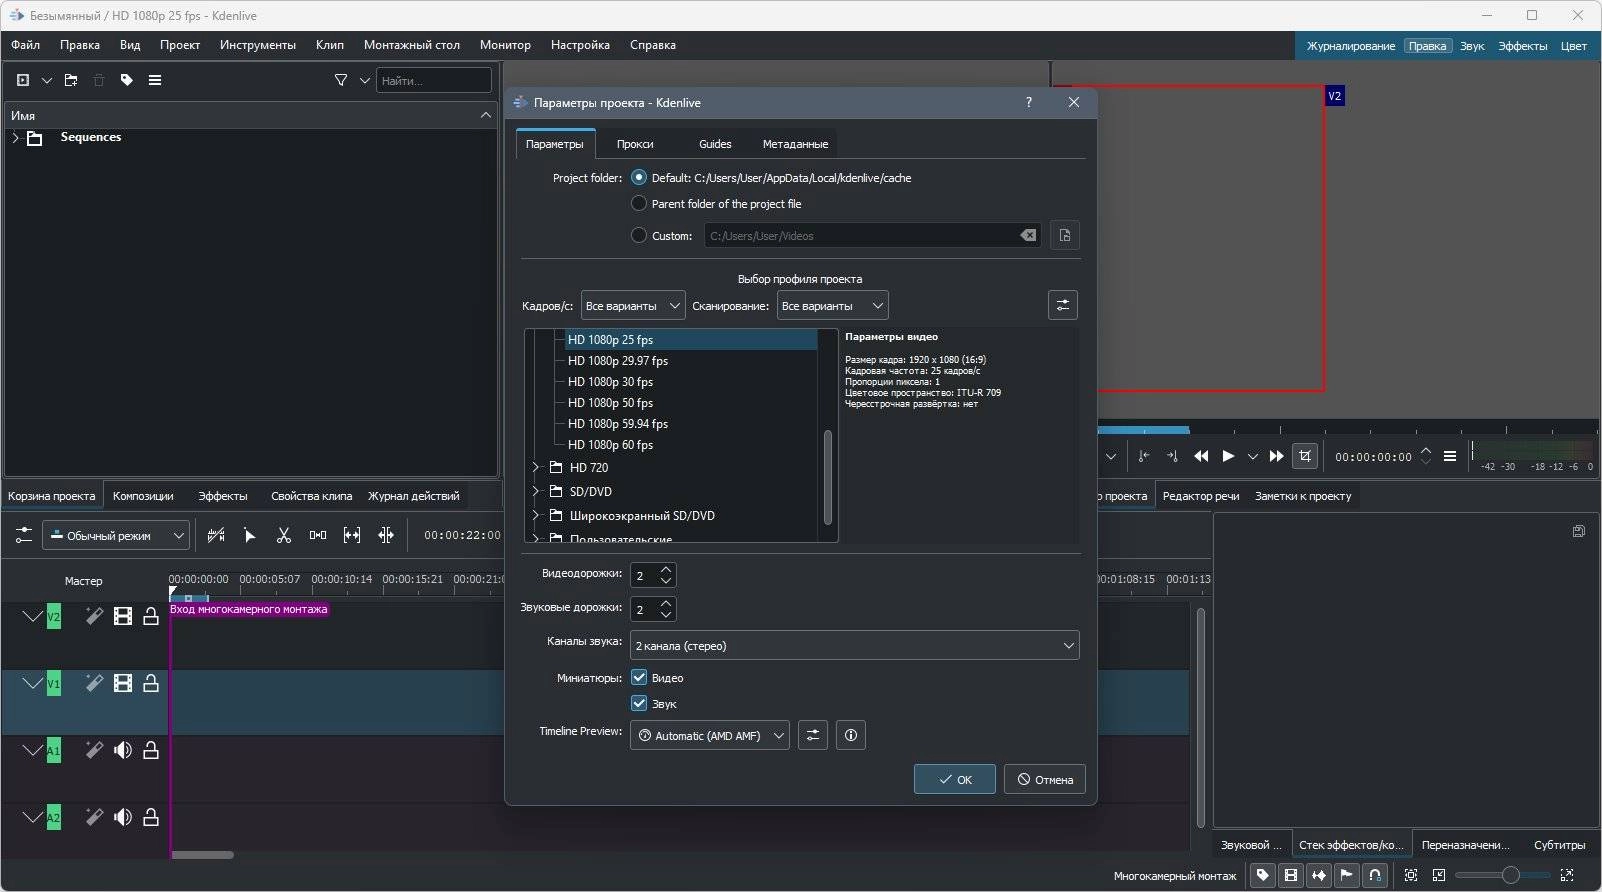Image resolution: width=1602 pixels, height=892 pixels.
Task: Expand the Sequences folder in project bin
Action: point(15,138)
